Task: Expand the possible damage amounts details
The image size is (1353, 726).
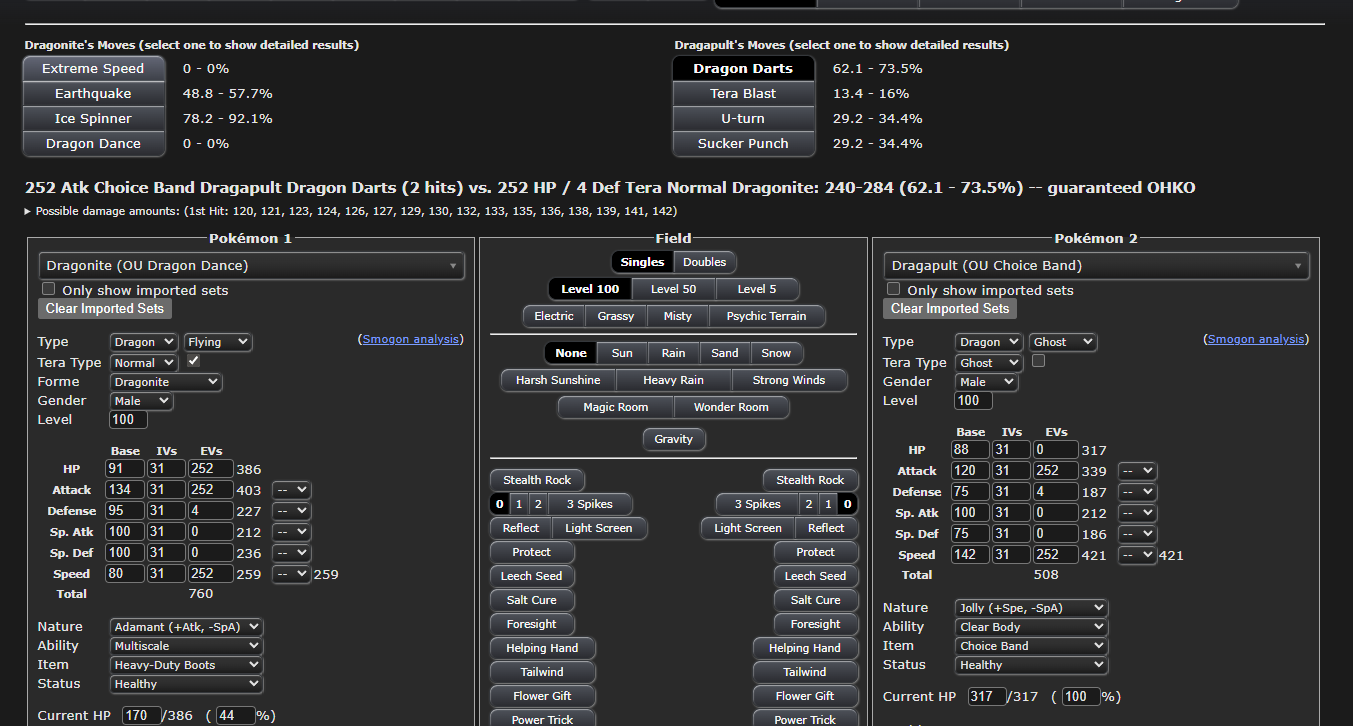Action: pyautogui.click(x=29, y=212)
